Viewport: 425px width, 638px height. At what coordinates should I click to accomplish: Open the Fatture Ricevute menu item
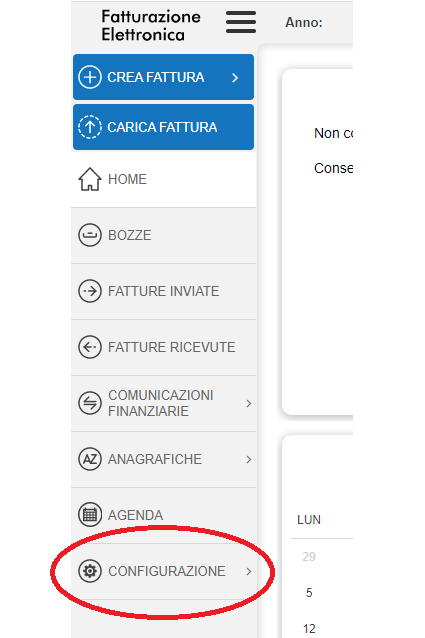pos(163,347)
